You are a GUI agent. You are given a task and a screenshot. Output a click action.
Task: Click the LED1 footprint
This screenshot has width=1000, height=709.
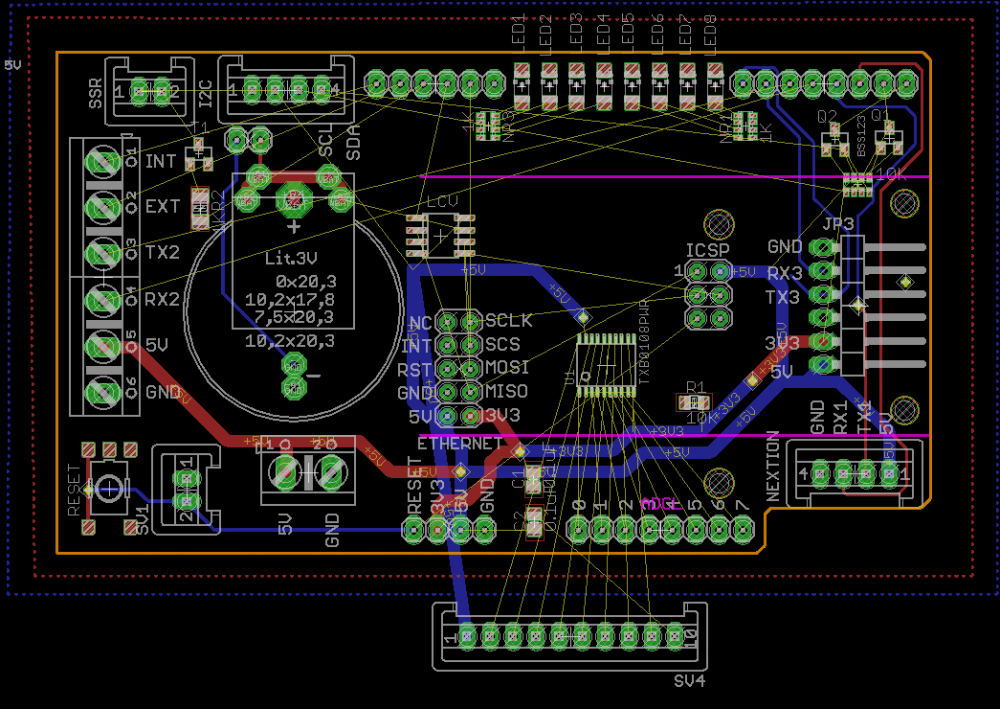click(521, 86)
